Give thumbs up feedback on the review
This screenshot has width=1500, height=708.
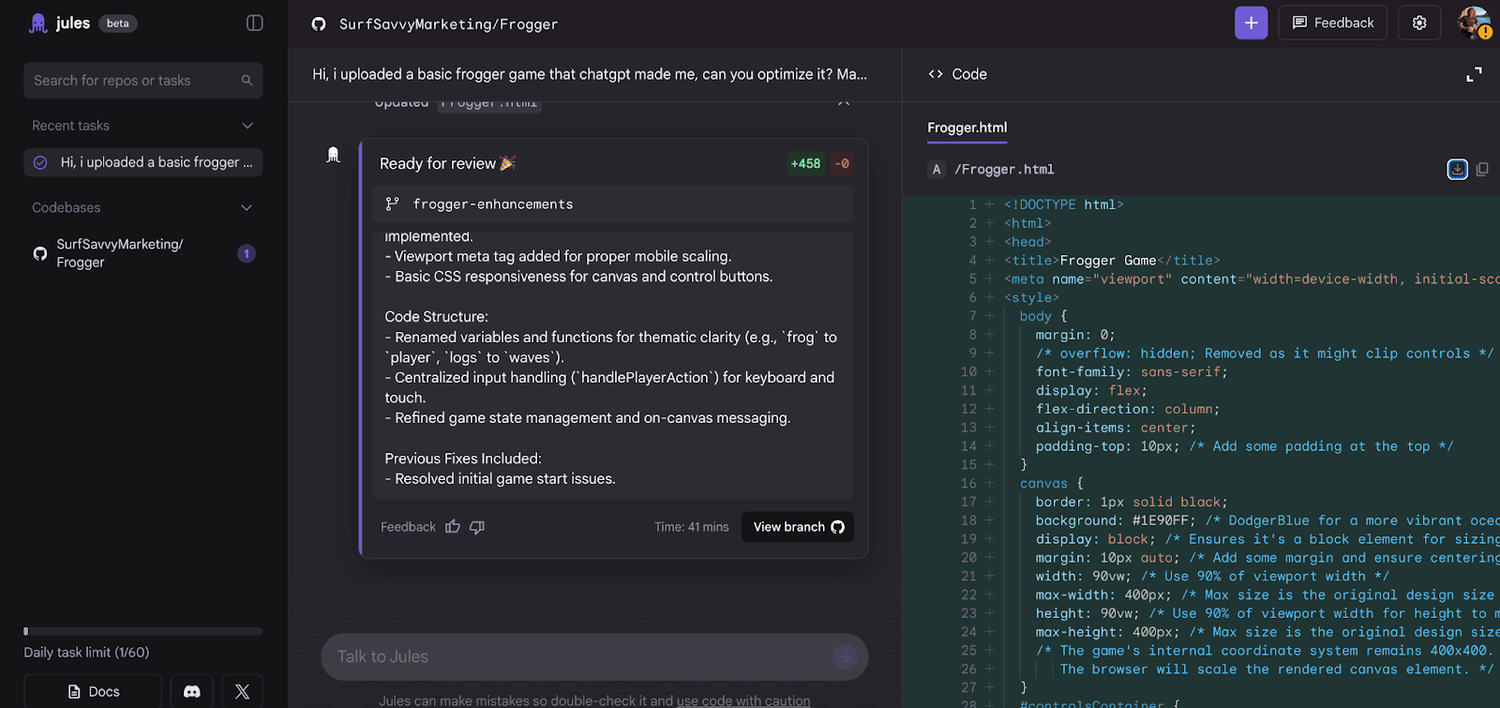(x=452, y=527)
